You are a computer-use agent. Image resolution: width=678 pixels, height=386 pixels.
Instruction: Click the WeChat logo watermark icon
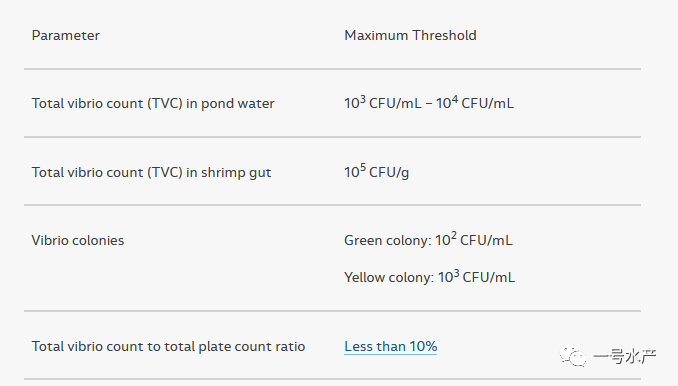click(573, 355)
